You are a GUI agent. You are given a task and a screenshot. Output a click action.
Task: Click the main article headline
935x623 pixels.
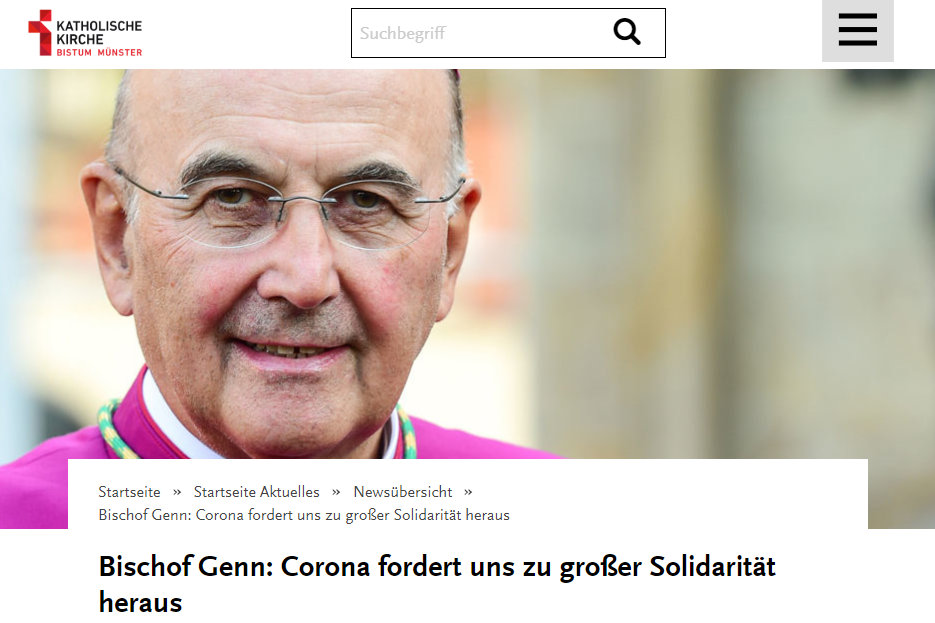pyautogui.click(x=437, y=584)
